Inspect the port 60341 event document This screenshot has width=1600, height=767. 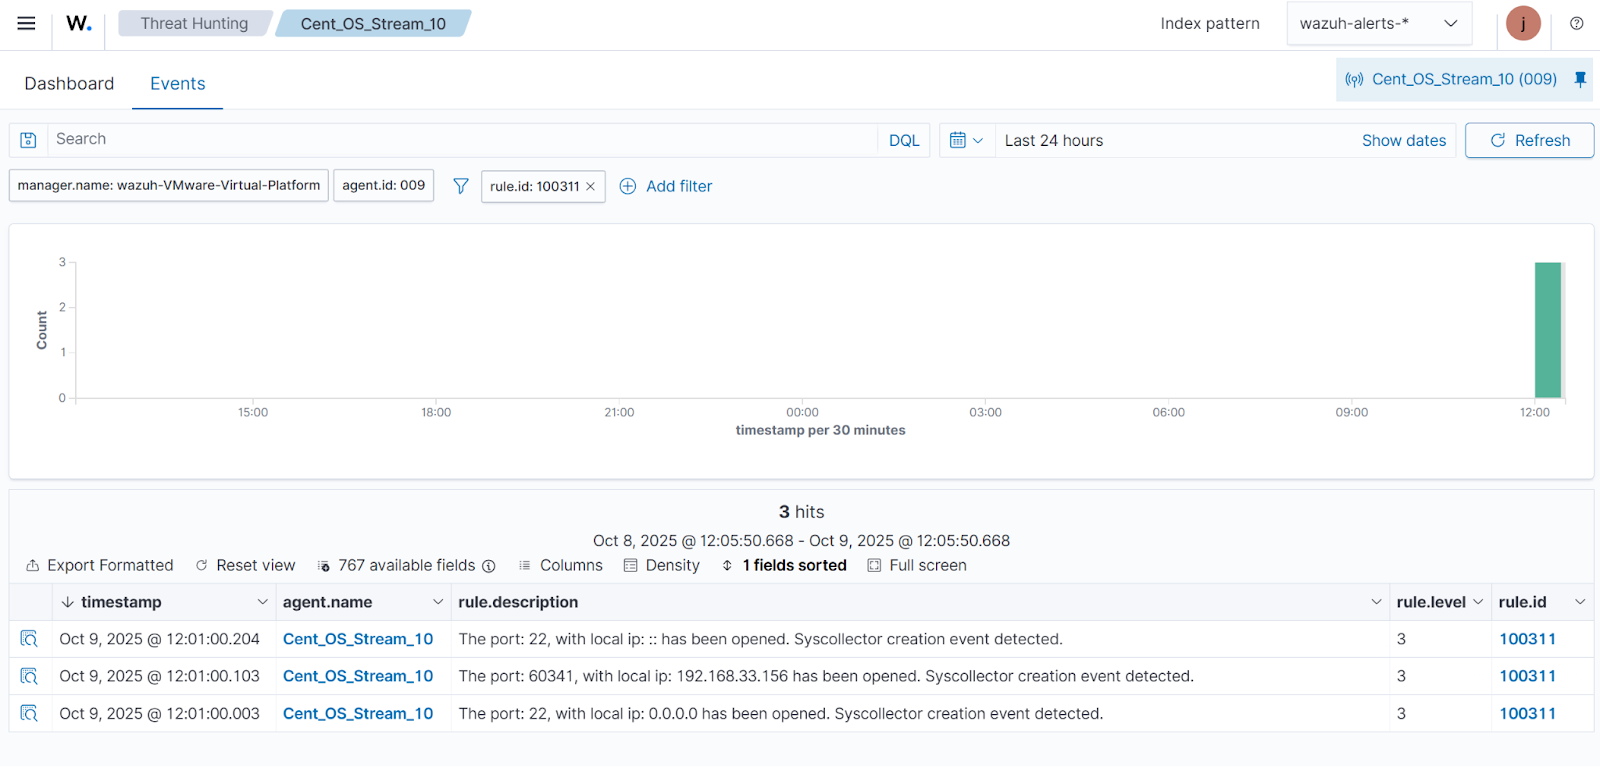tap(29, 676)
